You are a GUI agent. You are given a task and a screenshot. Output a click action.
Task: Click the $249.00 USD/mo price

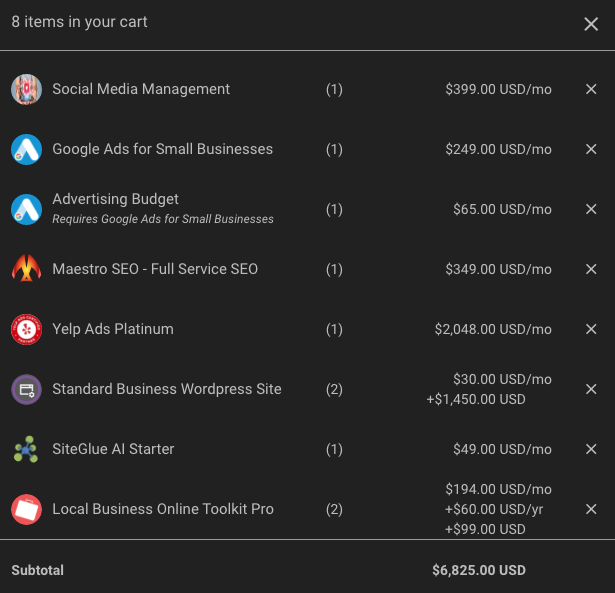[x=498, y=149]
